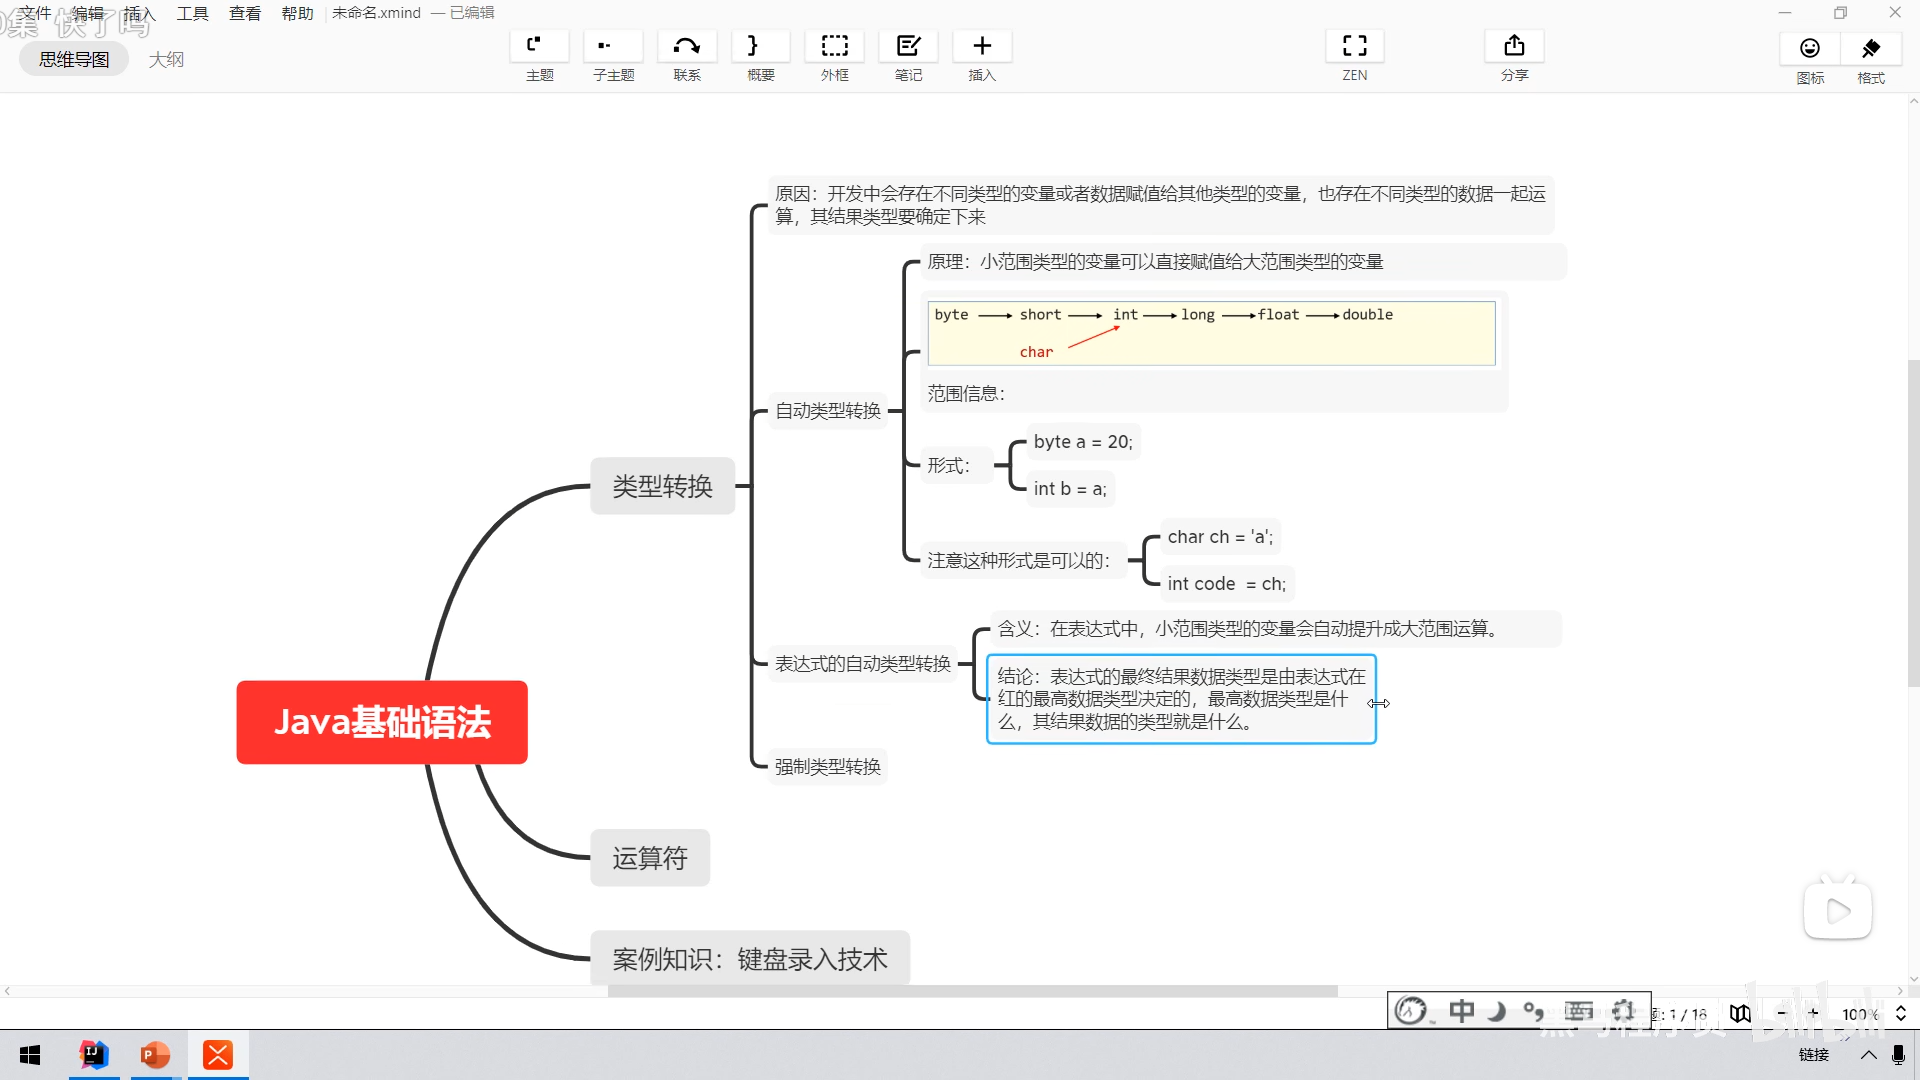Image resolution: width=1920 pixels, height=1080 pixels.
Task: Click the zoom out minus button
Action: (1781, 1013)
